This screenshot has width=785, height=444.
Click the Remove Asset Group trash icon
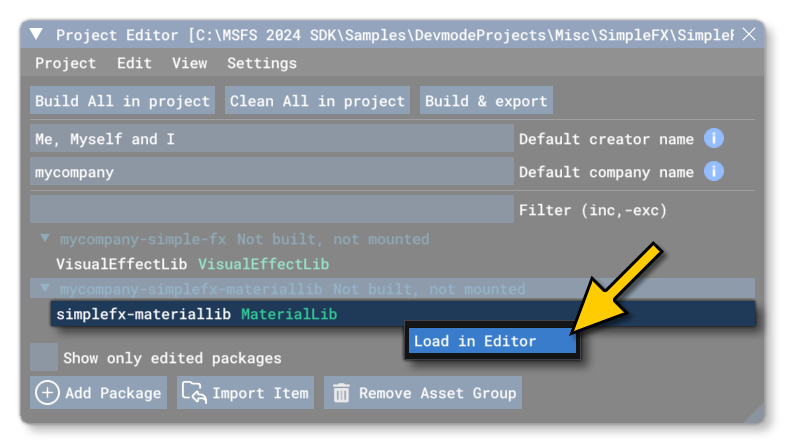(341, 393)
